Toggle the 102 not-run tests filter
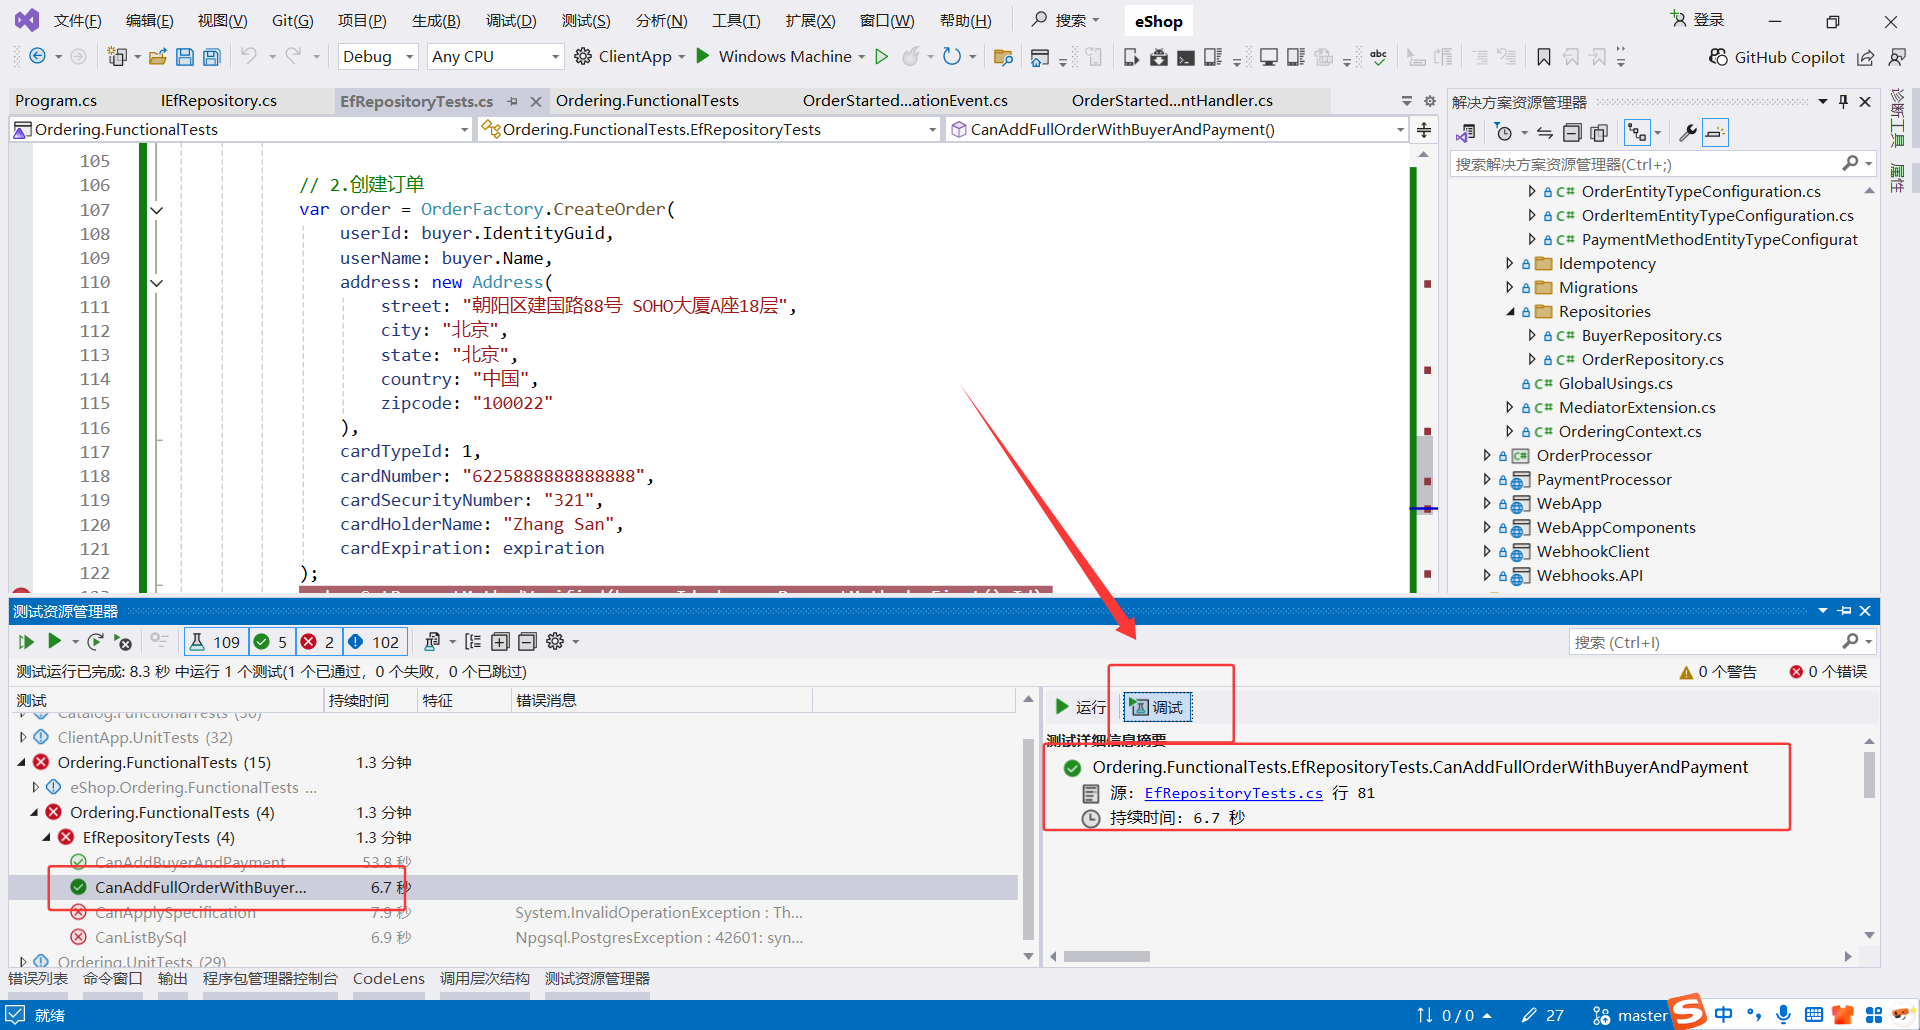Viewport: 1920px width, 1030px height. pos(374,642)
